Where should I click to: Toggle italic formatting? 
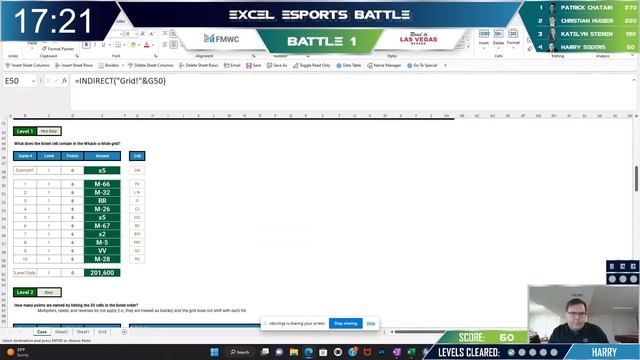(95, 45)
